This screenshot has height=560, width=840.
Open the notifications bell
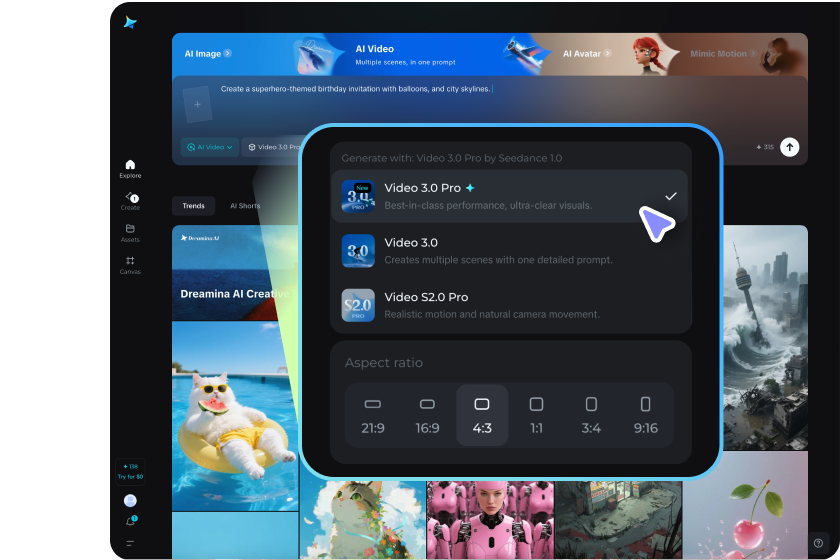coord(130,521)
